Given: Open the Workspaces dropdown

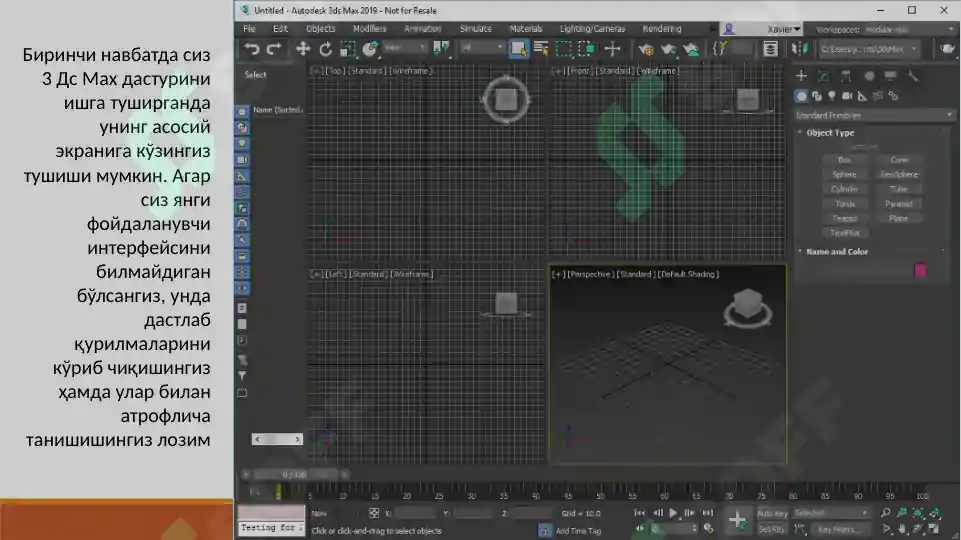Looking at the screenshot, I should 910,29.
